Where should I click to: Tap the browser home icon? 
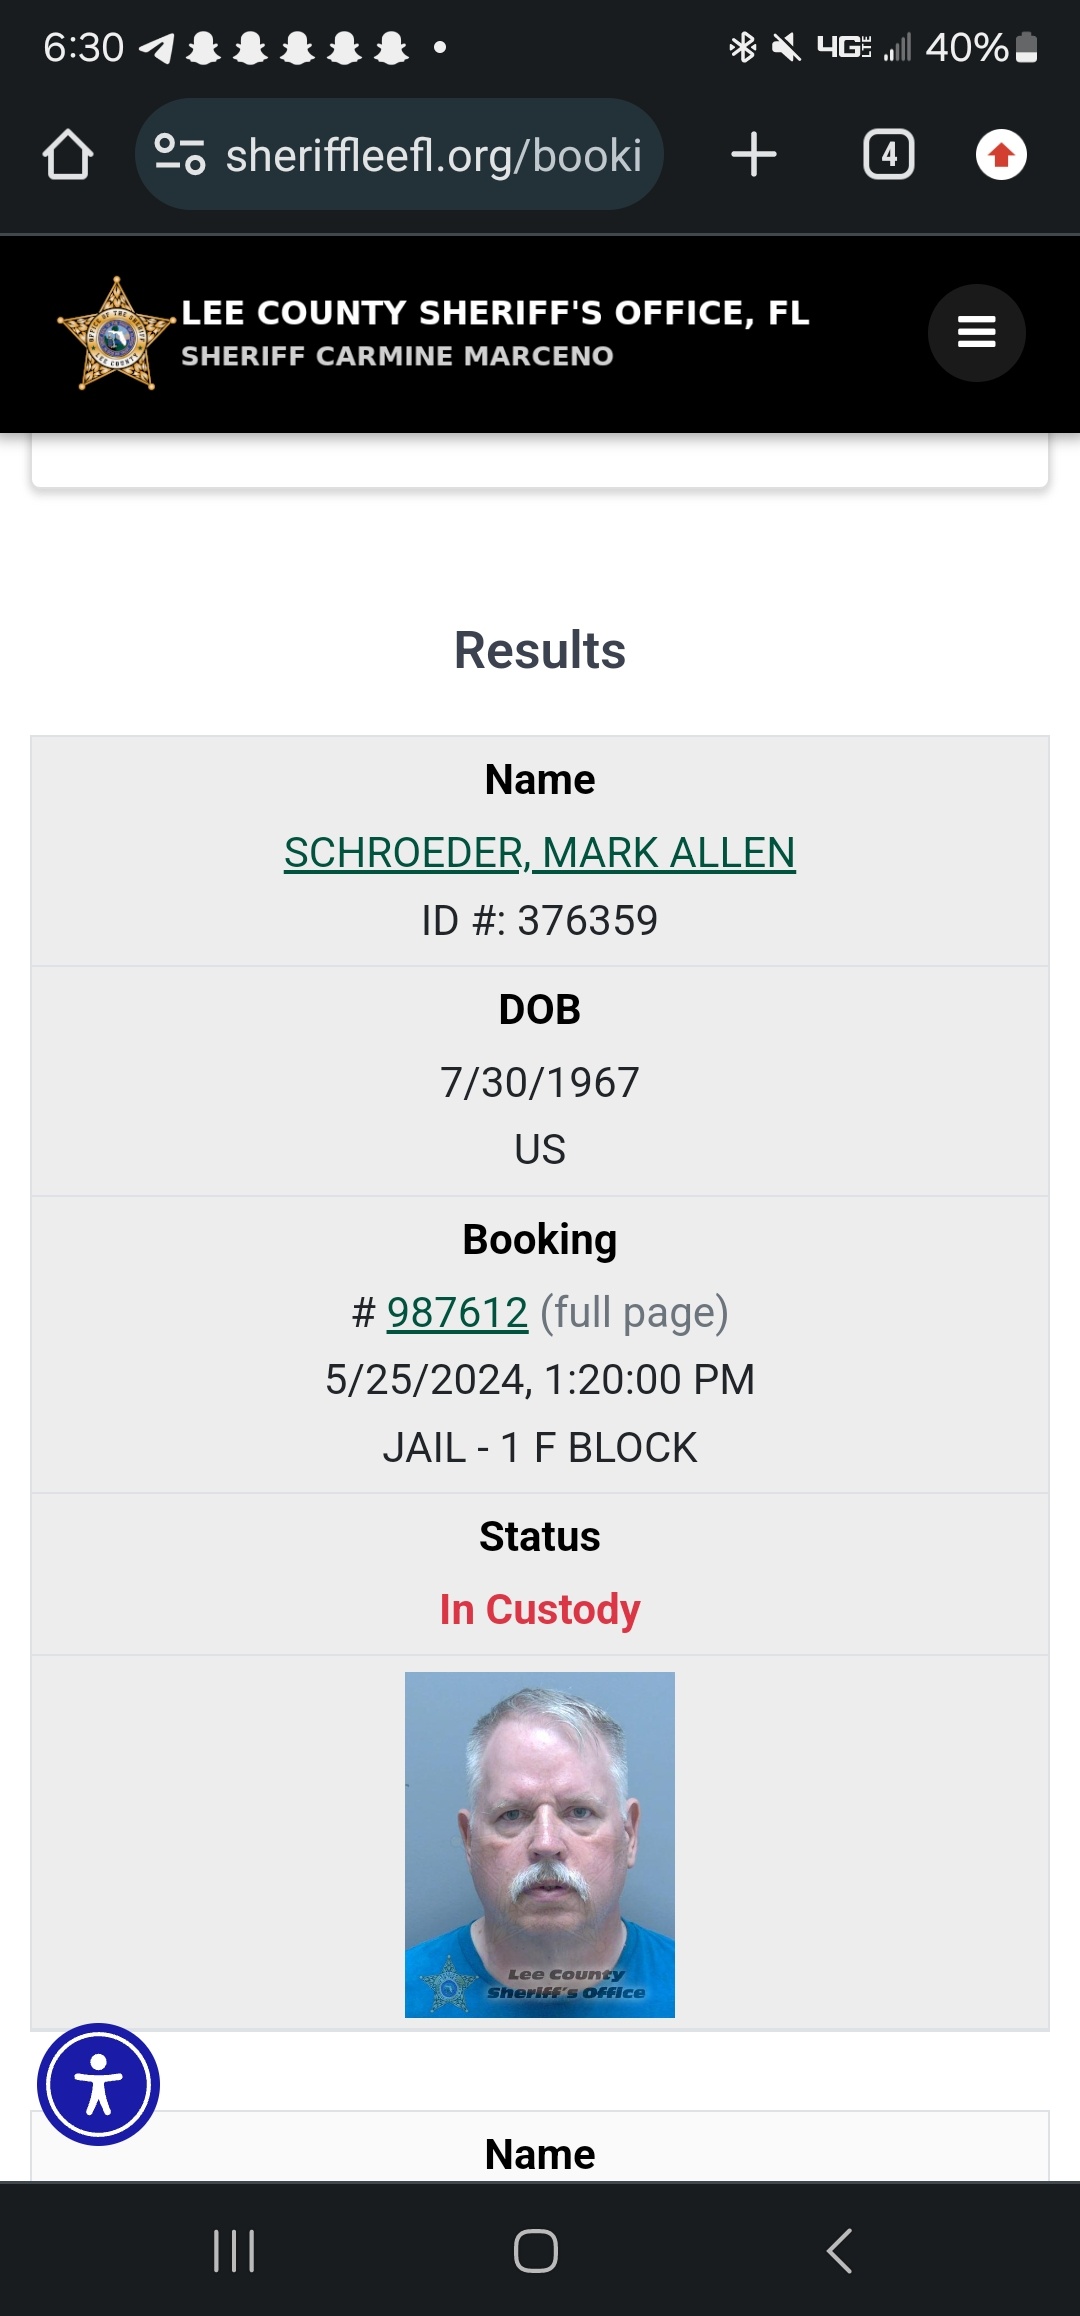pos(68,155)
